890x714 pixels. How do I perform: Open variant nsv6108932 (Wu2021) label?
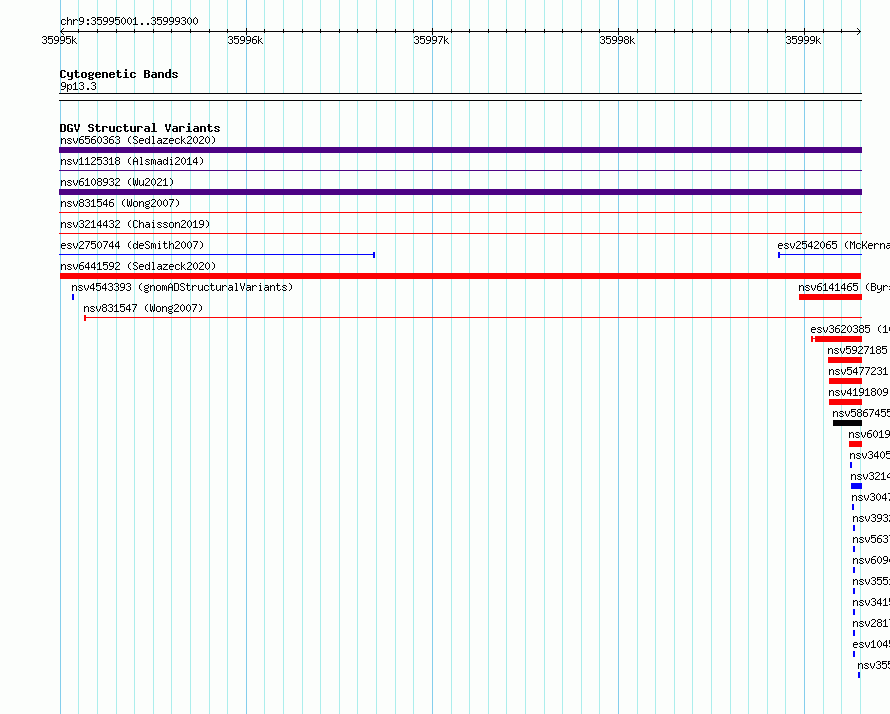tap(117, 182)
